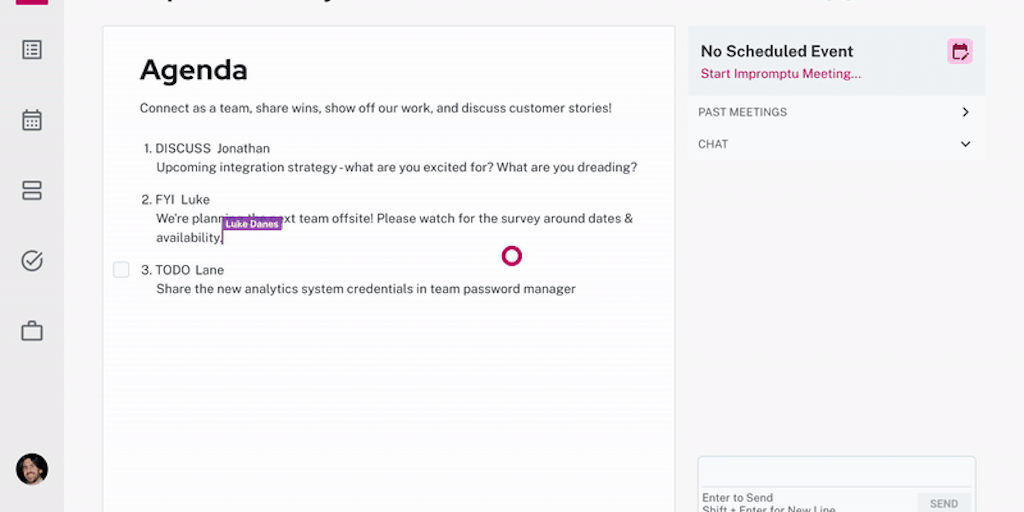1024x512 pixels.
Task: Collapse the Chat section chevron
Action: [x=965, y=144]
